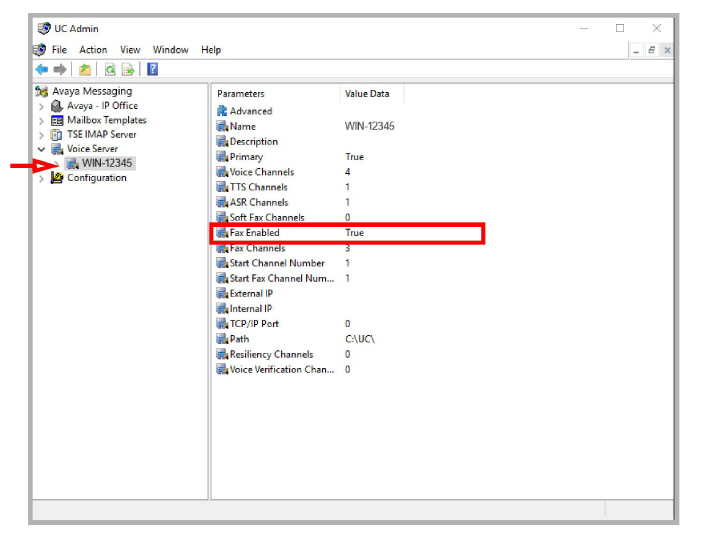Click the Refresh toolbar icon
The width and height of the screenshot is (707, 539).
(x=110, y=69)
